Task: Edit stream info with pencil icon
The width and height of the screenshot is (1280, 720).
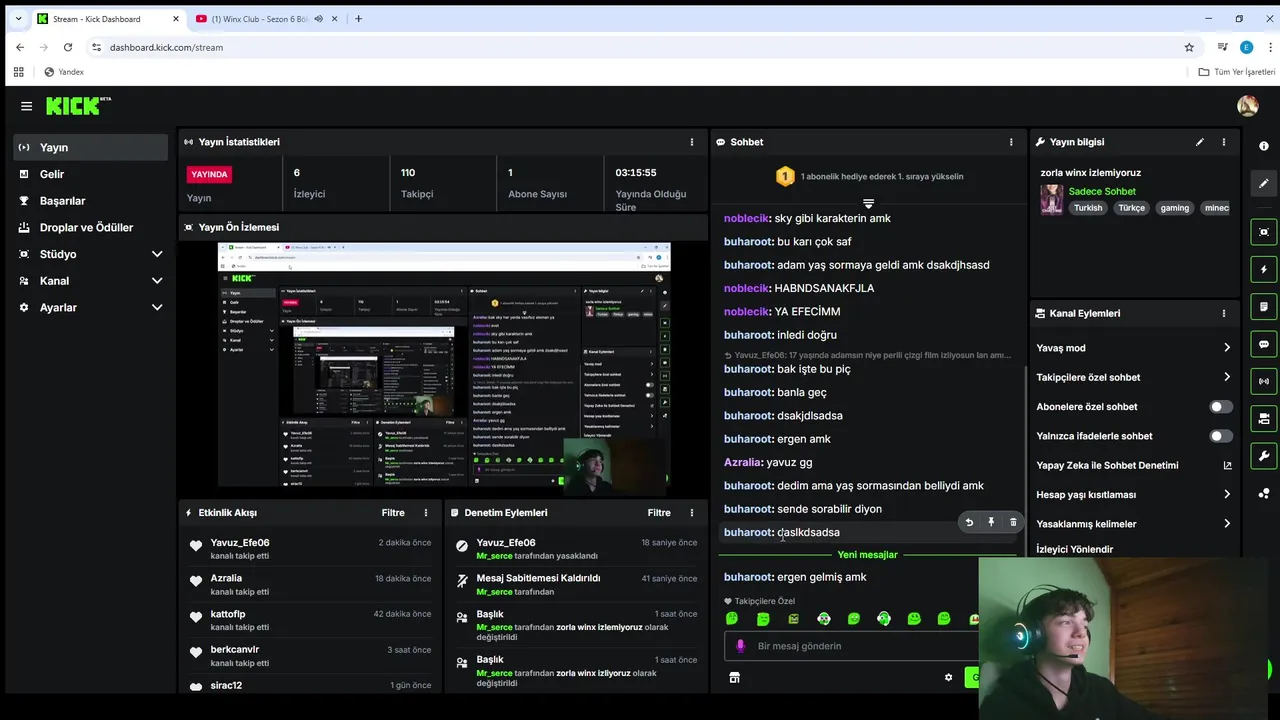Action: [1199, 142]
